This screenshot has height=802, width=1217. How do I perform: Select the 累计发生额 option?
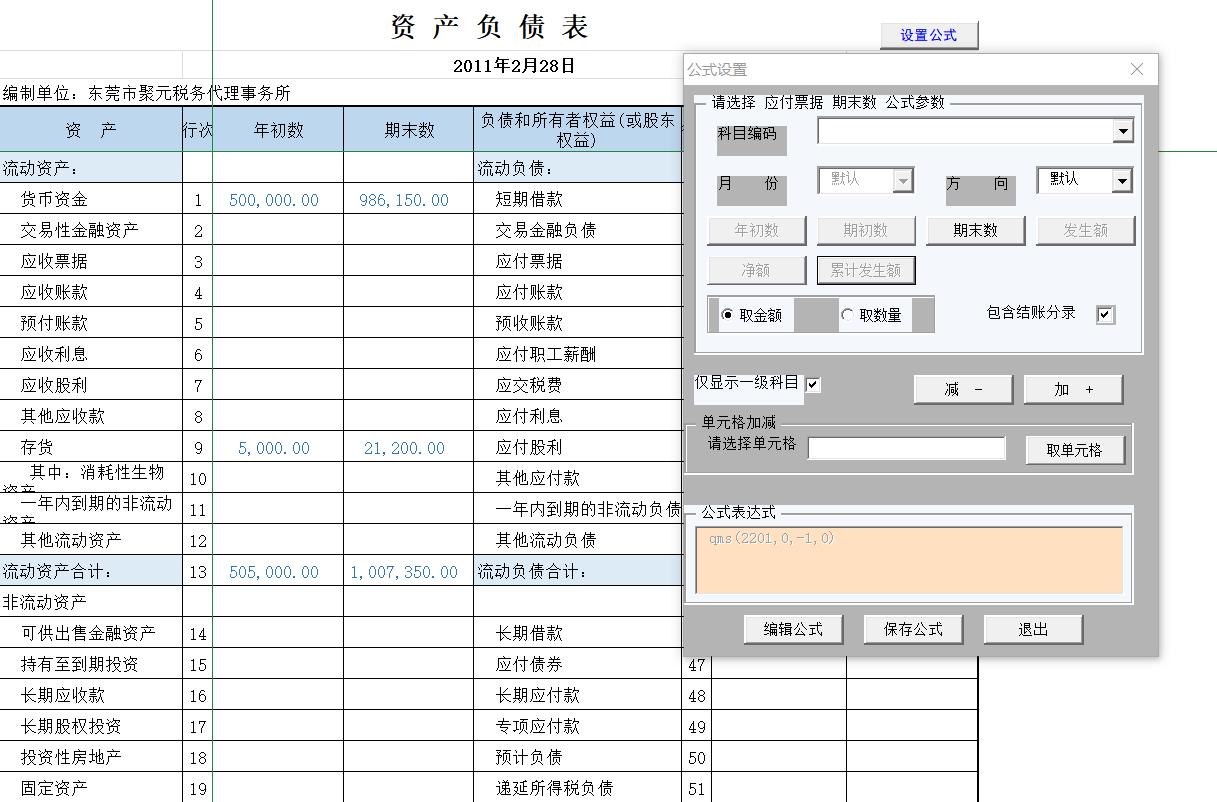(x=866, y=270)
